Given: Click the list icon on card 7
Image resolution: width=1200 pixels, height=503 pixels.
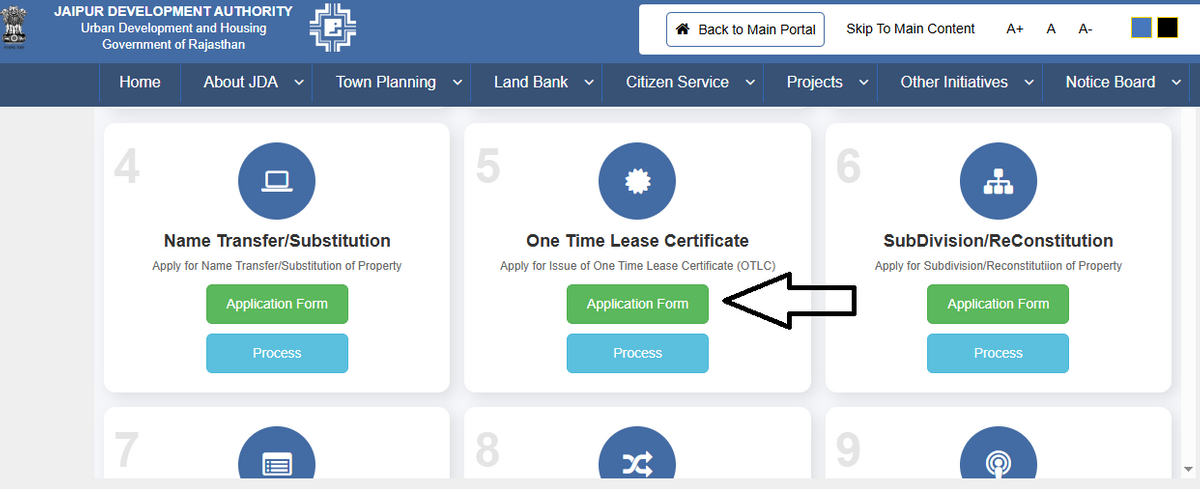Looking at the screenshot, I should click(276, 464).
